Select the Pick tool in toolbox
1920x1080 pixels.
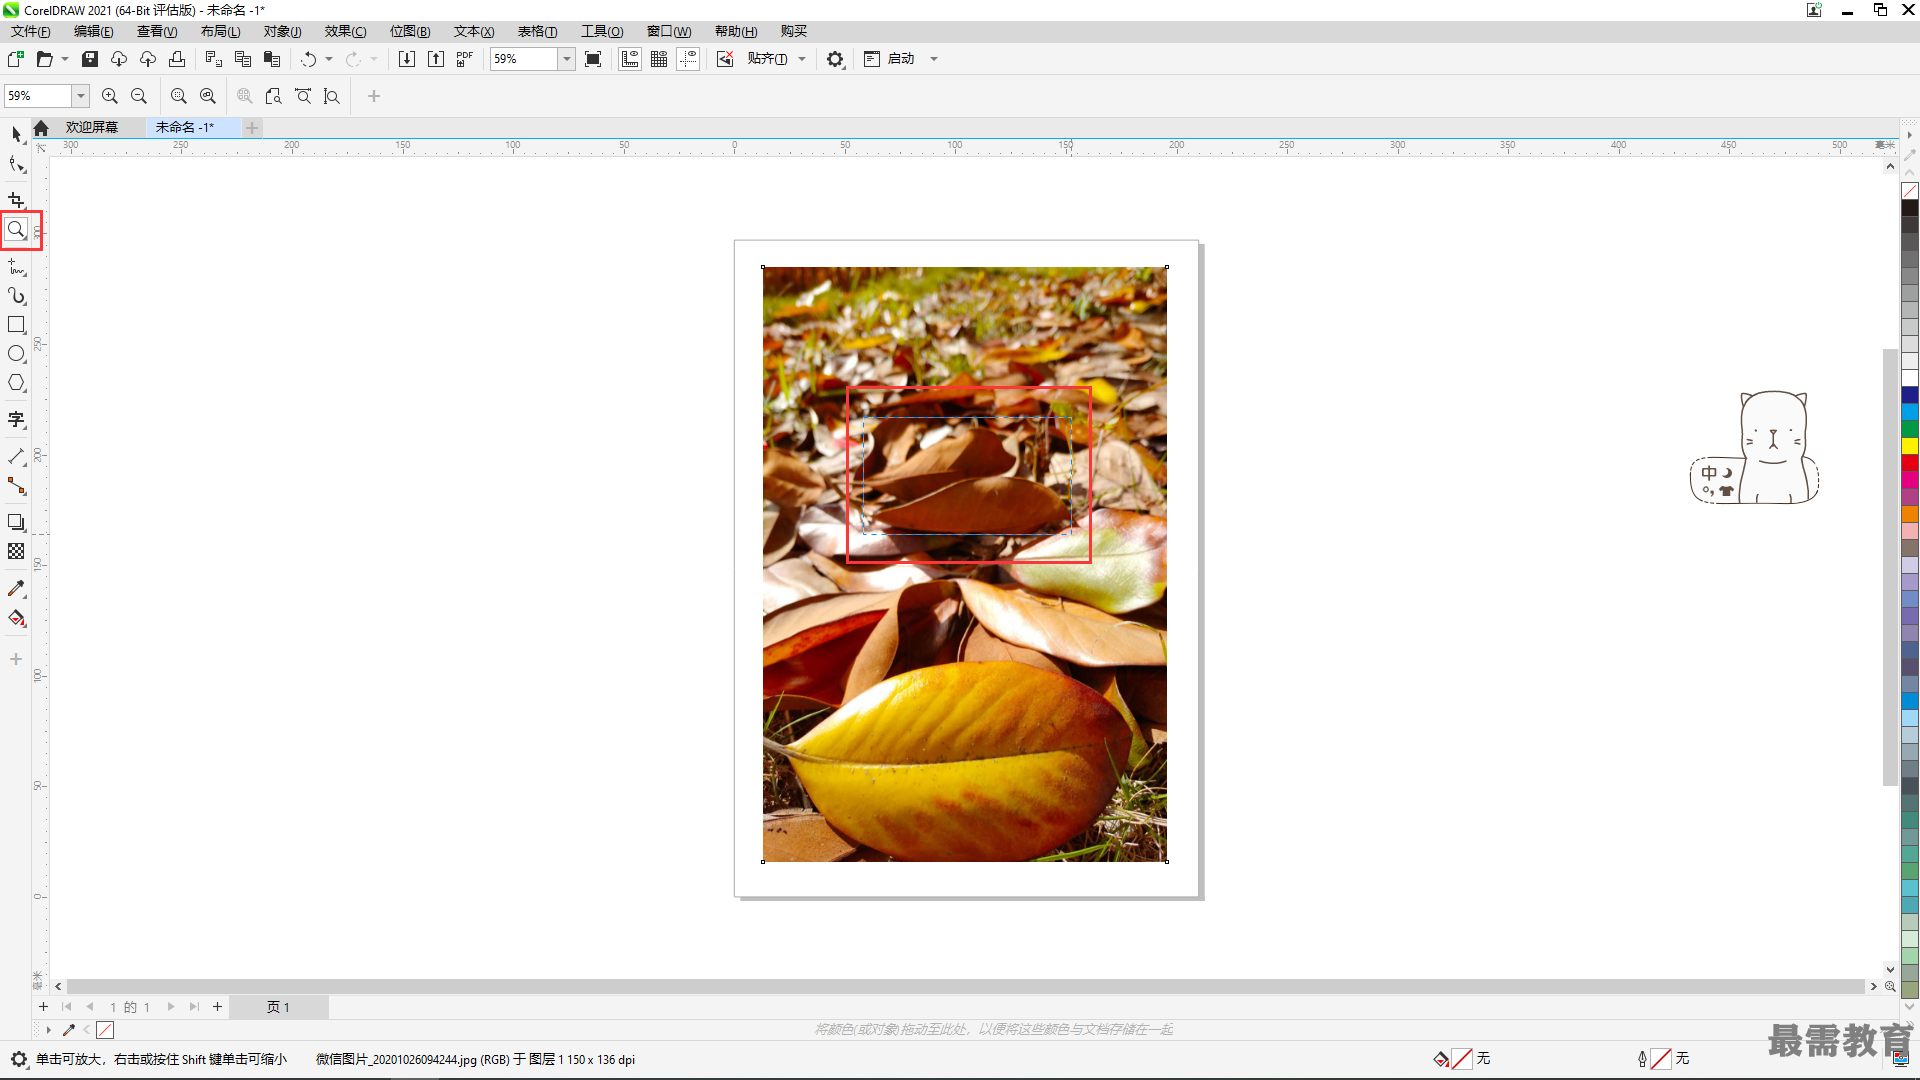(16, 134)
